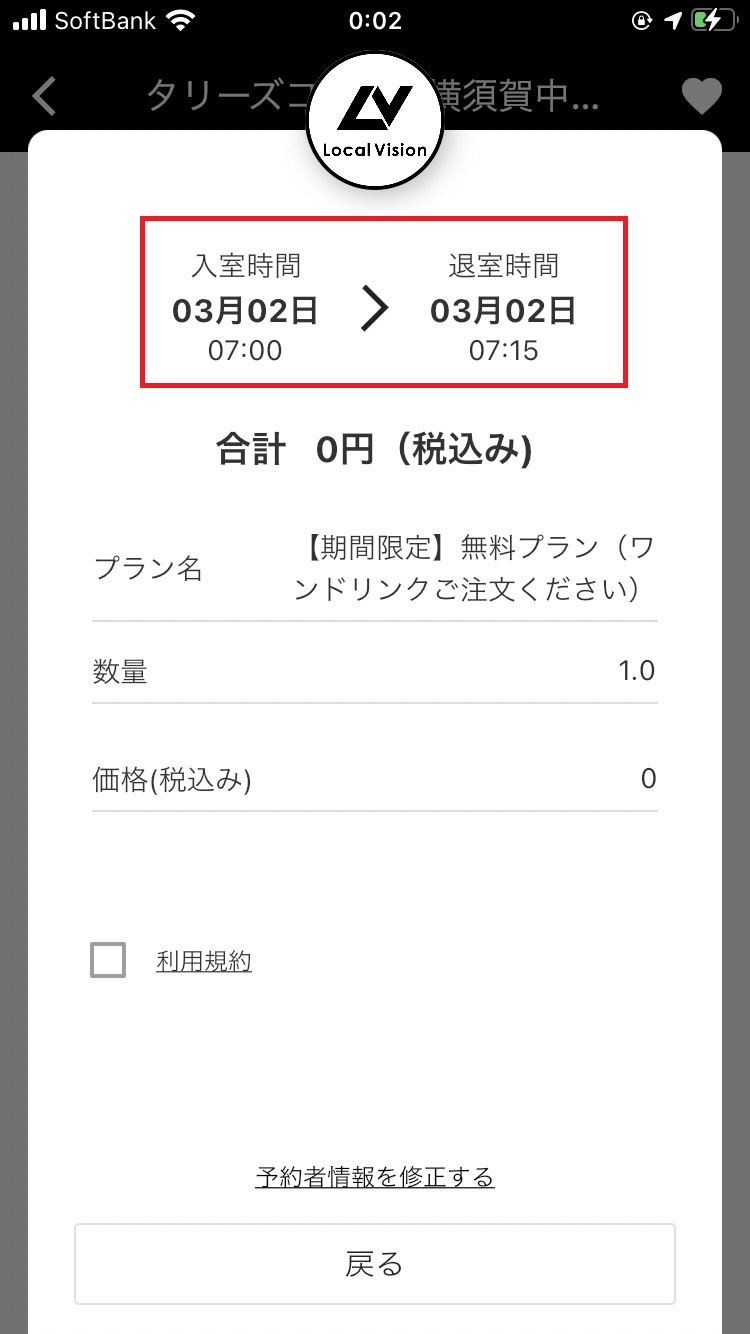
Task: Tap the cellular signal strength icon
Action: tap(30, 21)
